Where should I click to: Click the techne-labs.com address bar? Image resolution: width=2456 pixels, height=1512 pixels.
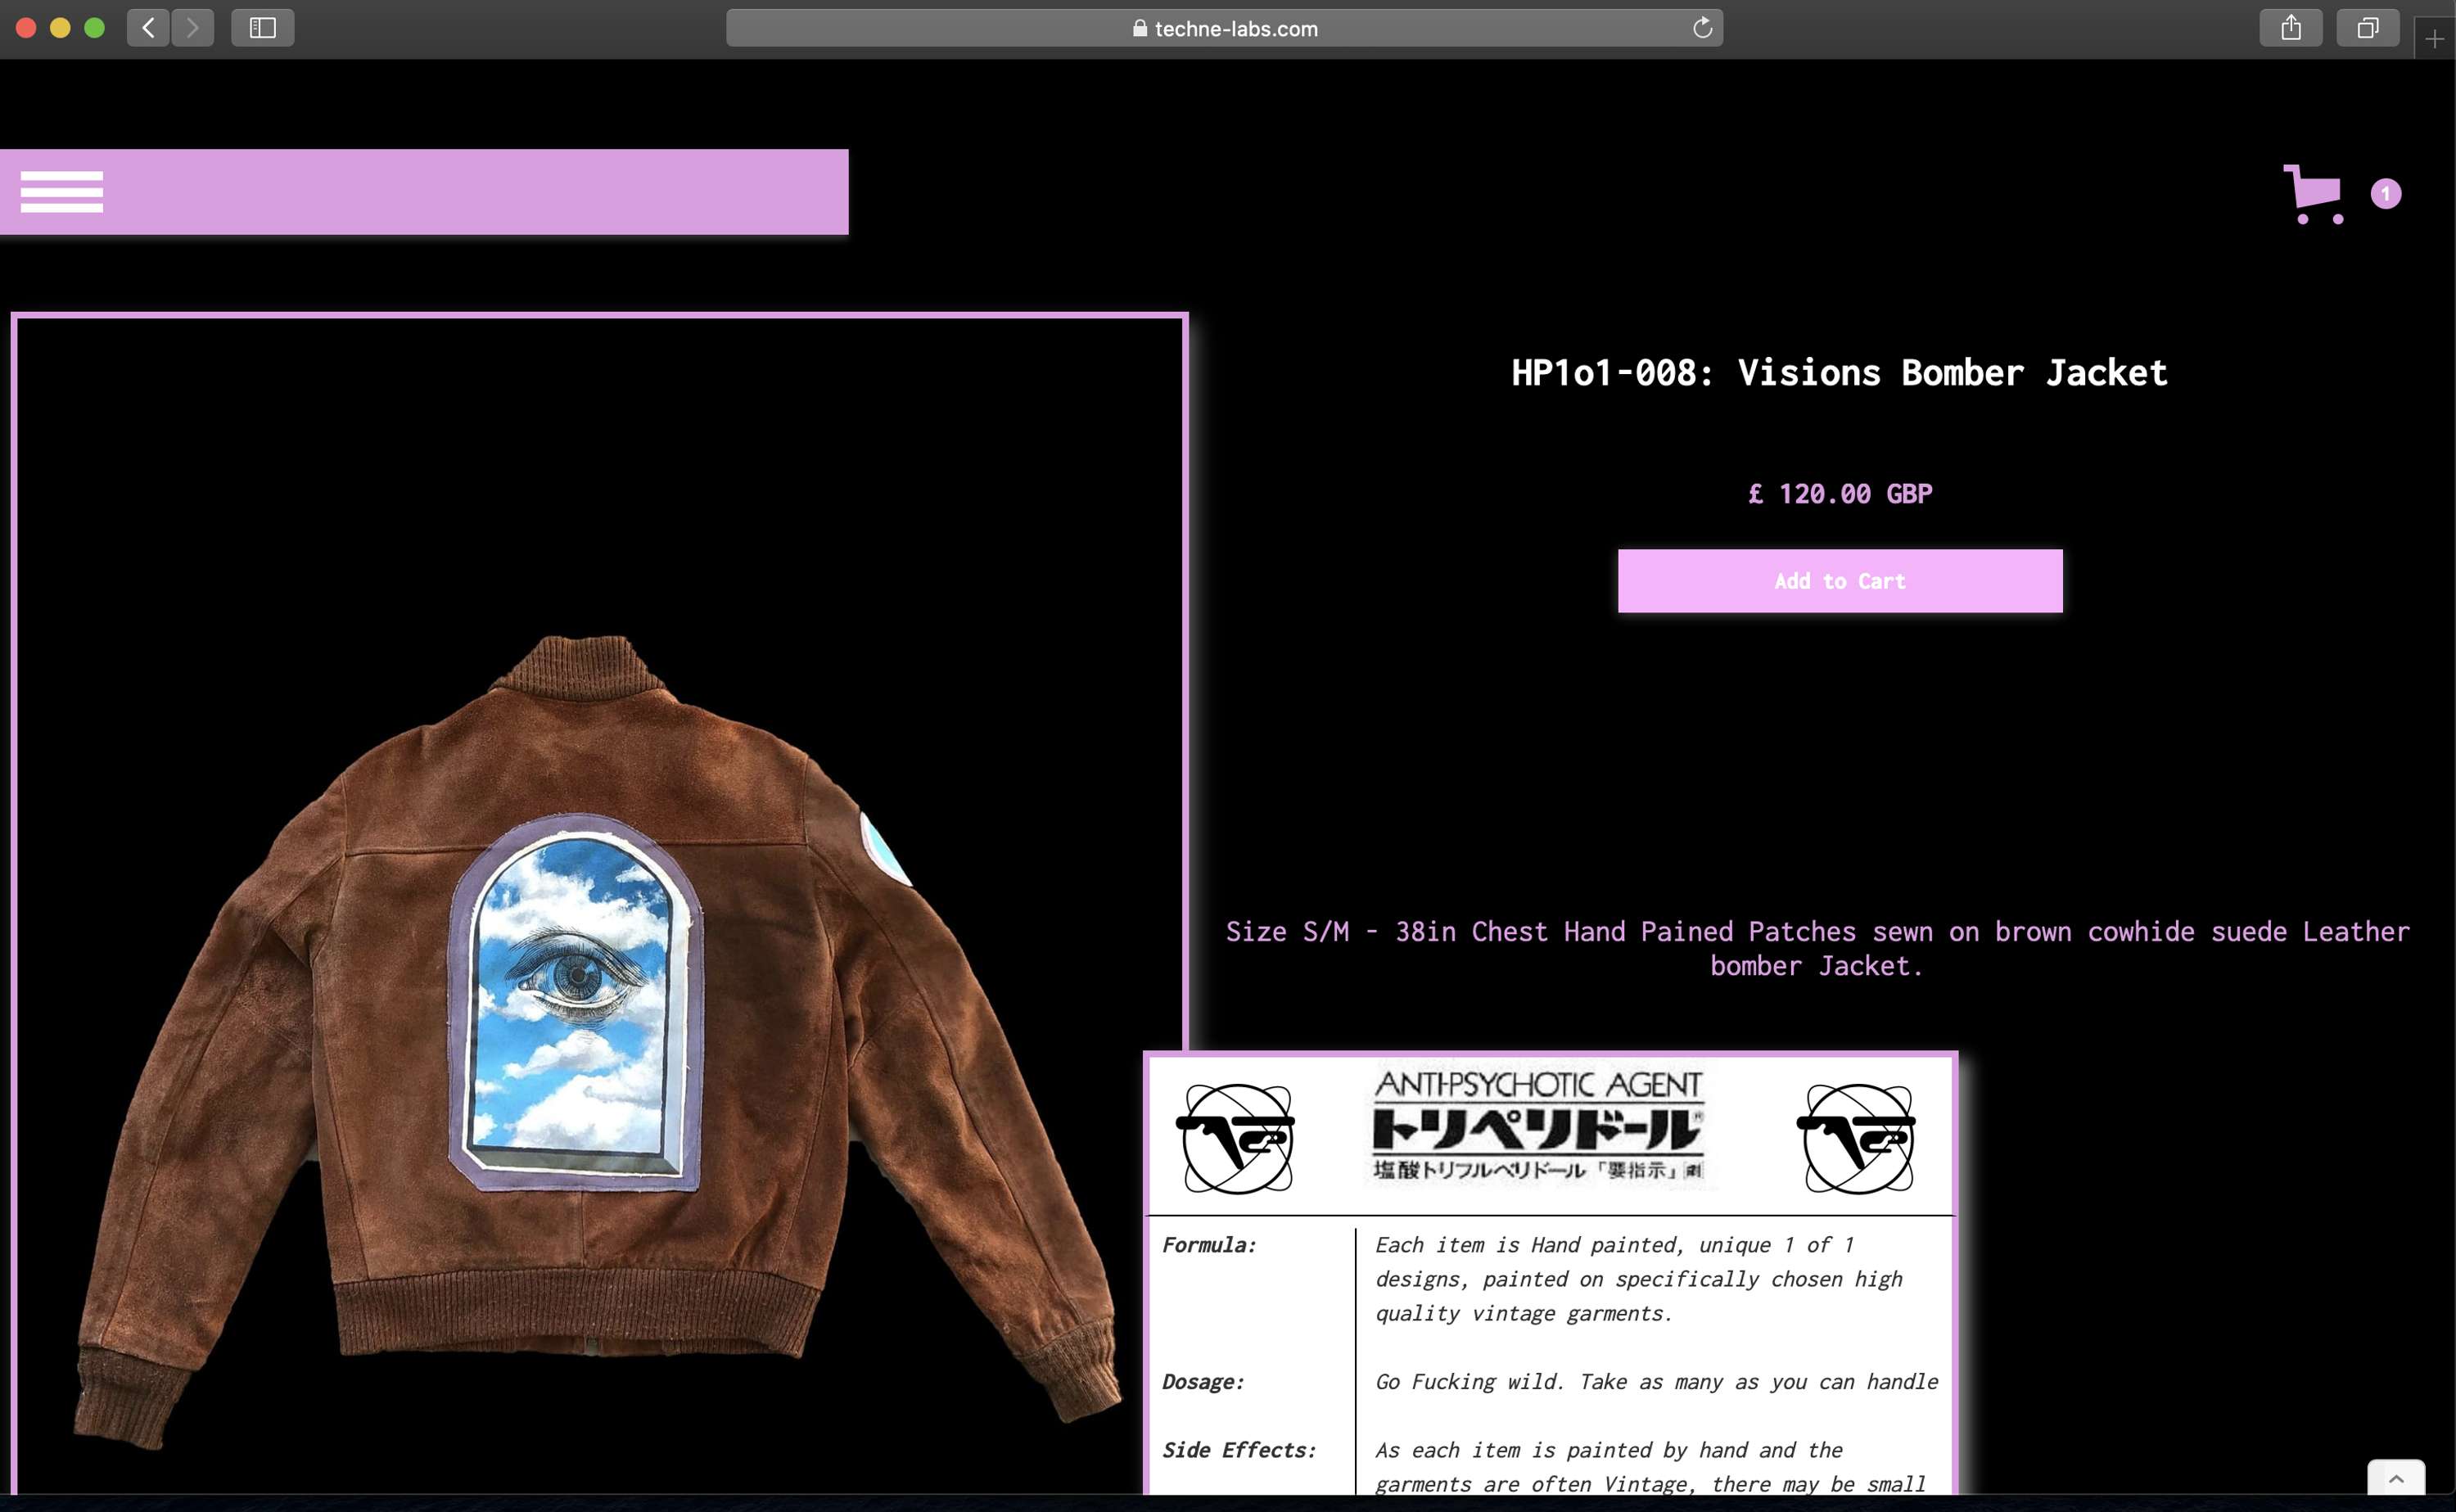[x=1224, y=28]
